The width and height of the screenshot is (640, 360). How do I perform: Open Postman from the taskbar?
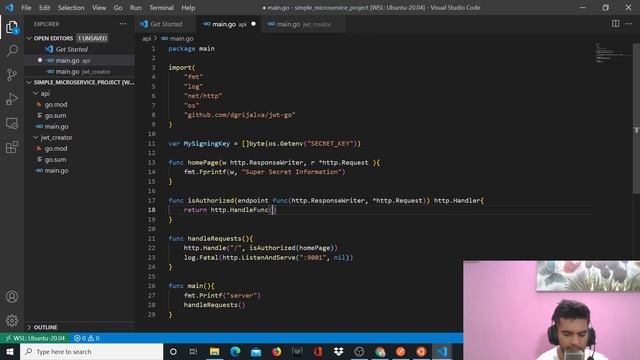(400, 351)
